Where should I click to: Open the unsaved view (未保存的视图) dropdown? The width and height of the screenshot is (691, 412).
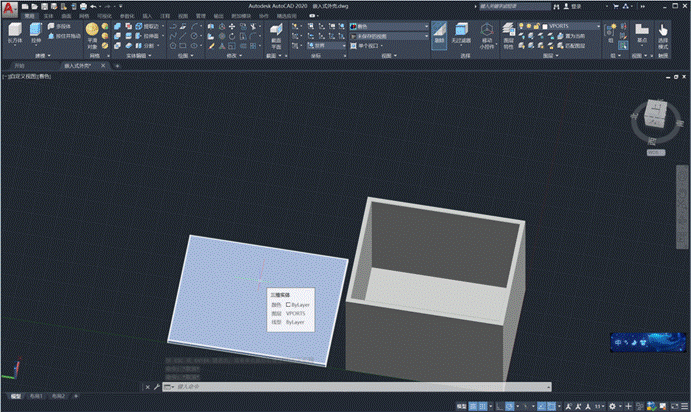click(389, 36)
